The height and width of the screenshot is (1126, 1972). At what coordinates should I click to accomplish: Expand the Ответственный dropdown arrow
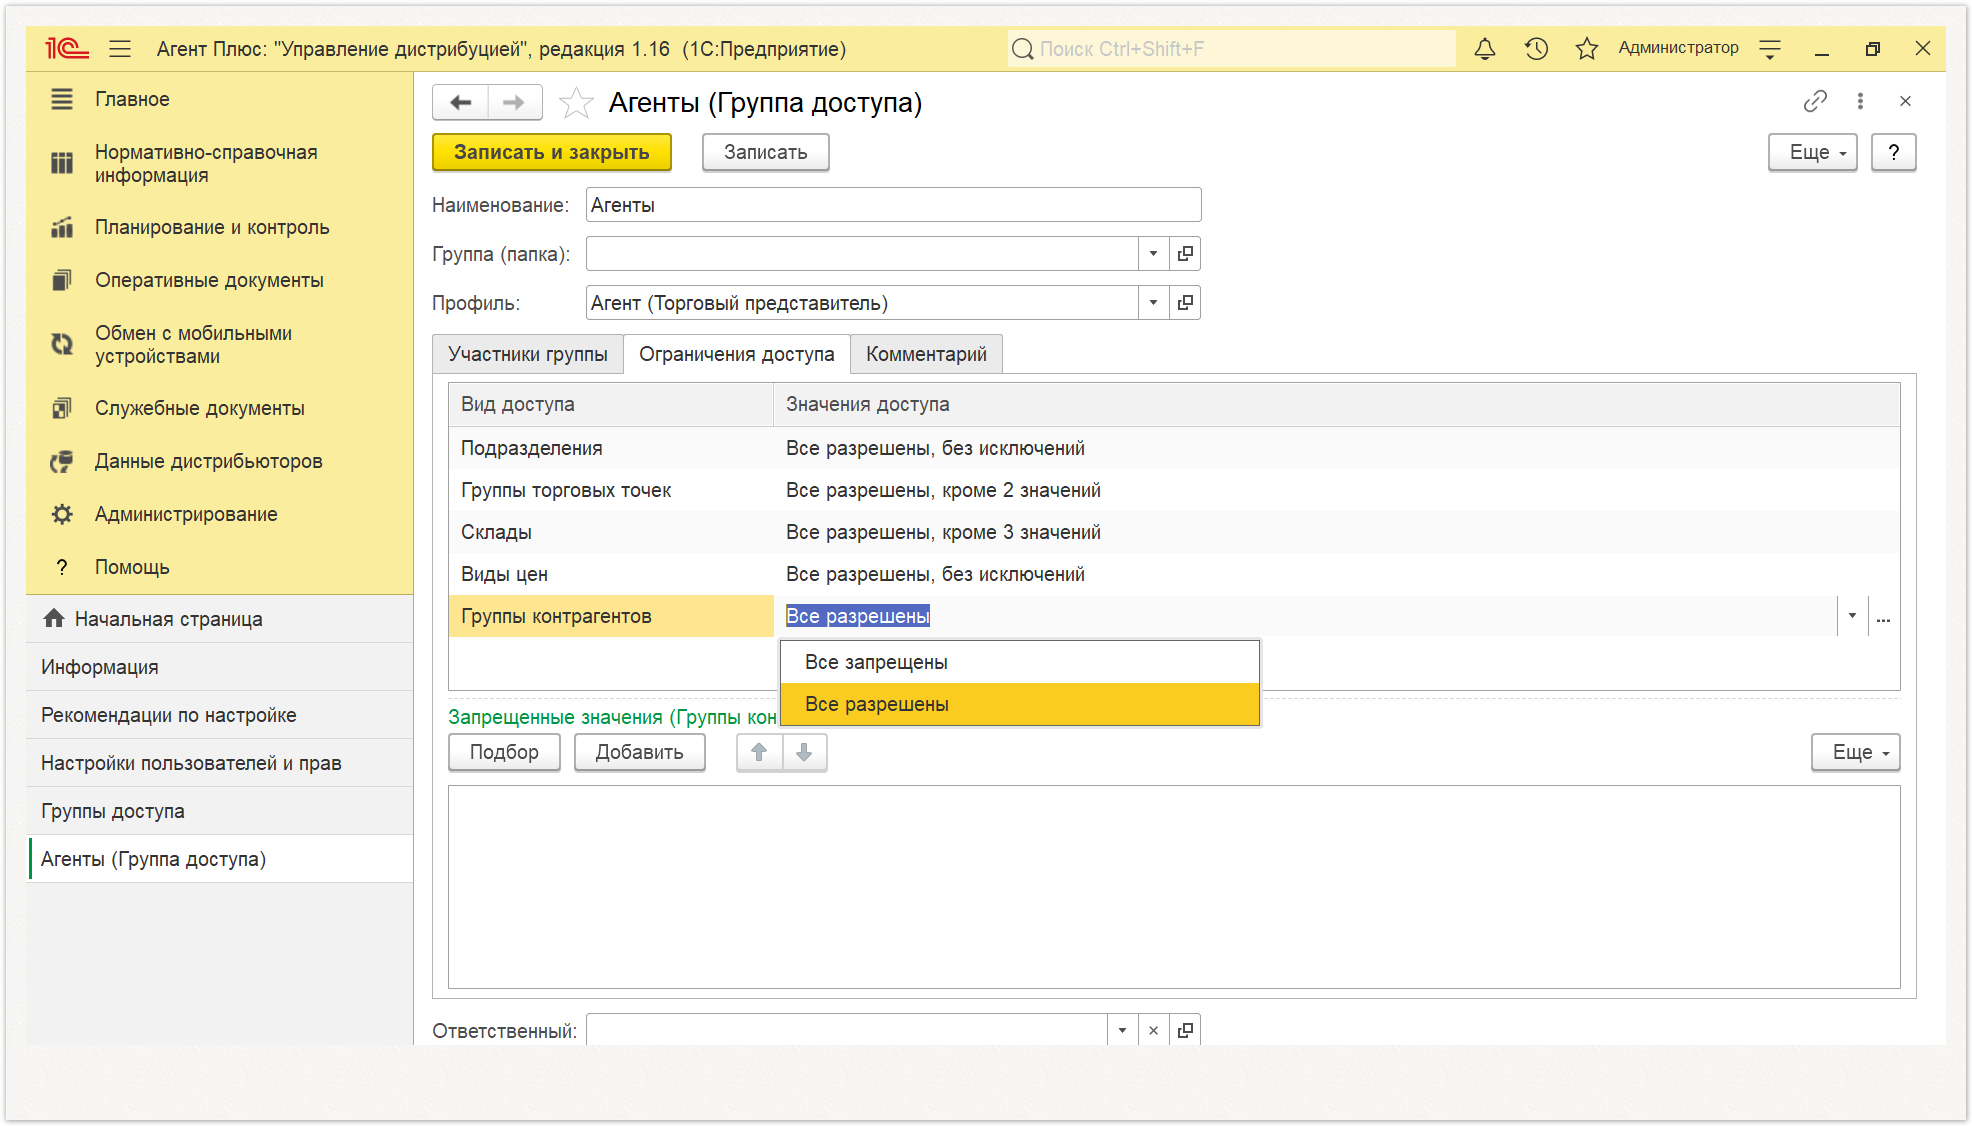point(1122,1030)
